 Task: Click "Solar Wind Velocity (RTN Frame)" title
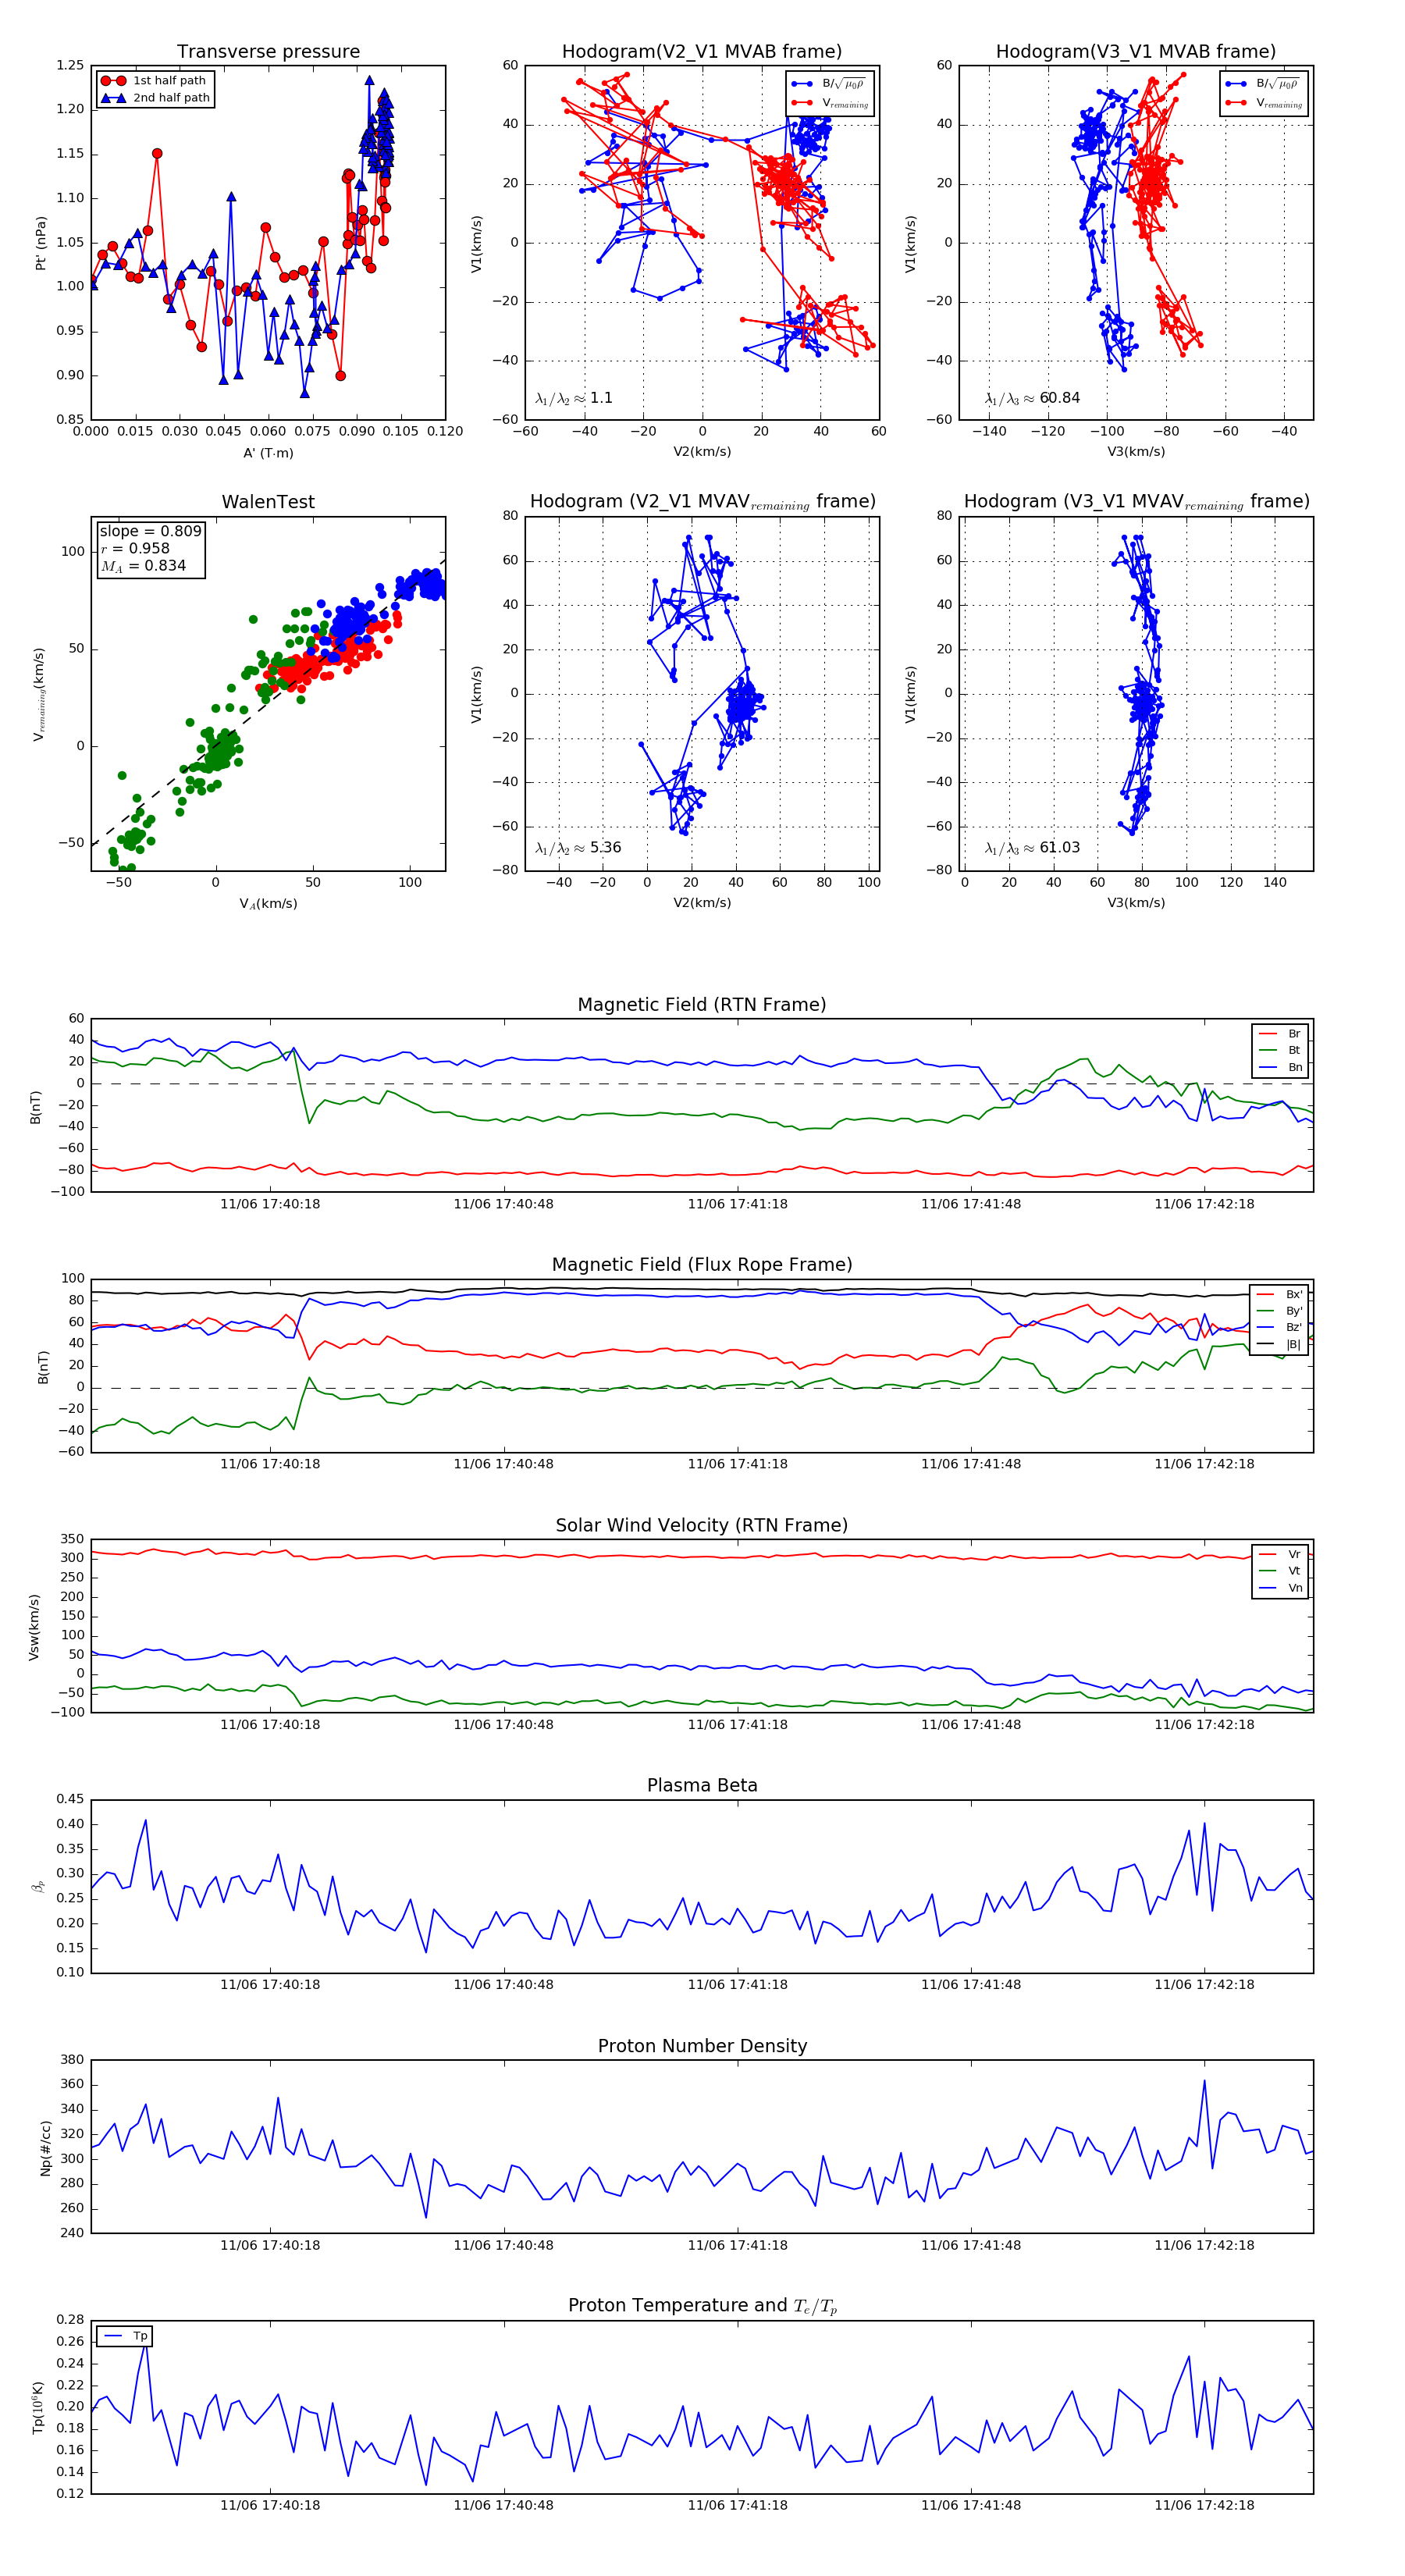[x=702, y=1525]
